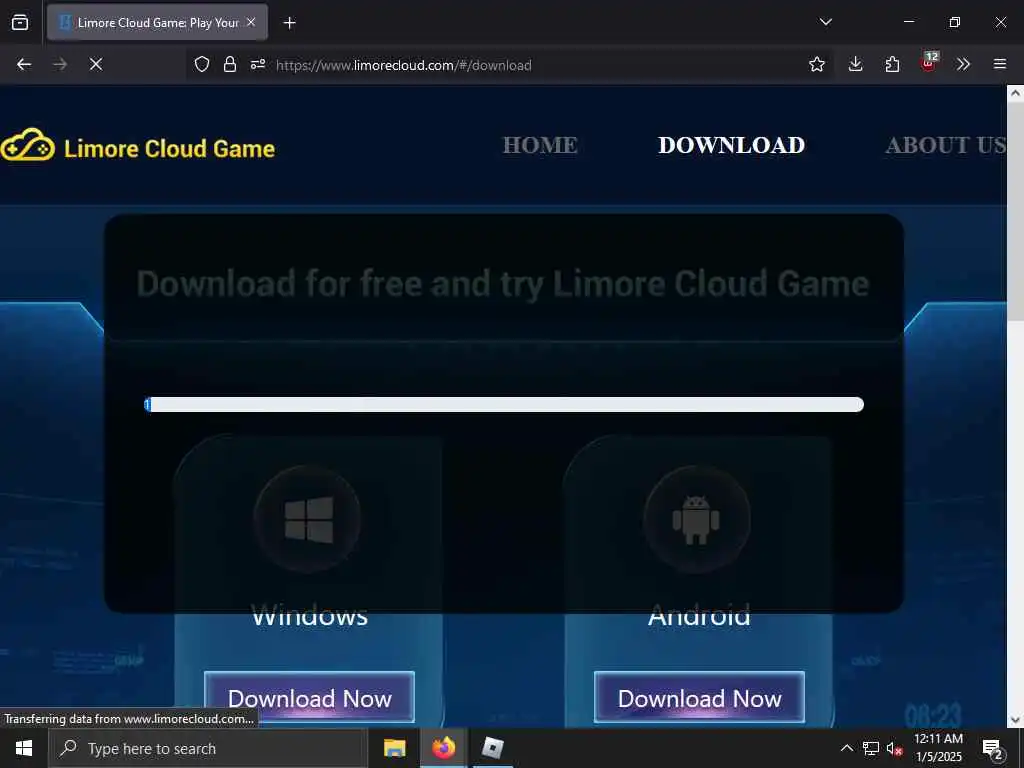Viewport: 1024px width, 768px height.
Task: Go back to the previous page
Action: click(x=24, y=64)
